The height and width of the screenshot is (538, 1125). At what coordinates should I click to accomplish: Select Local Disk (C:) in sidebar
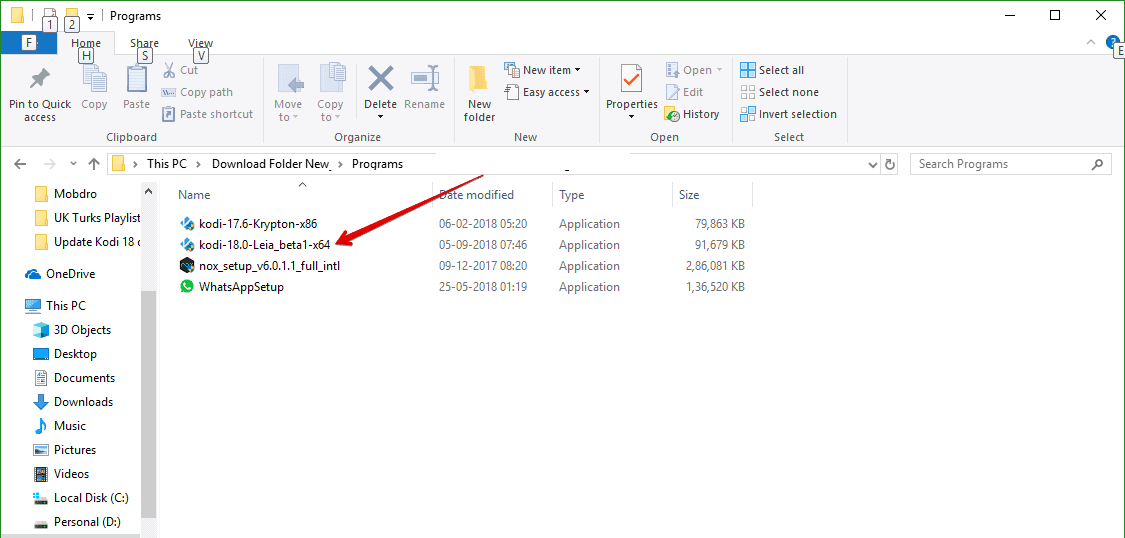click(91, 498)
